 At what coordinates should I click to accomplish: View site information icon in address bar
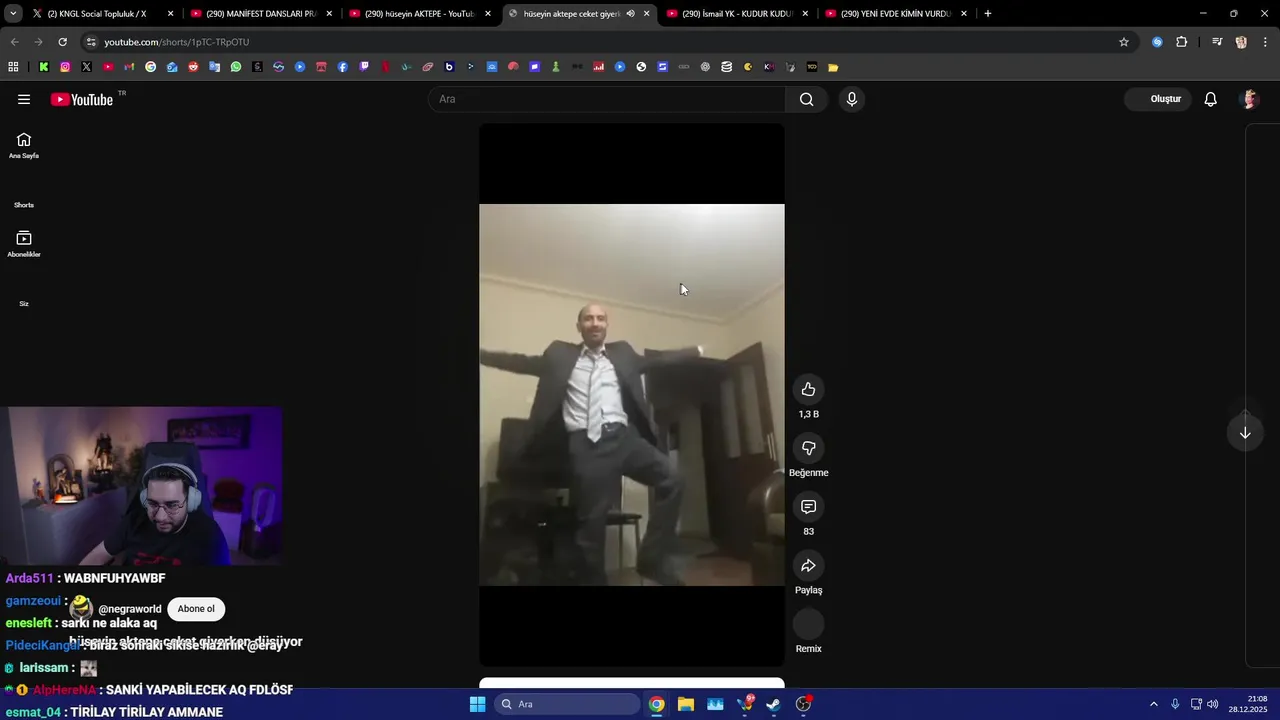[x=91, y=42]
